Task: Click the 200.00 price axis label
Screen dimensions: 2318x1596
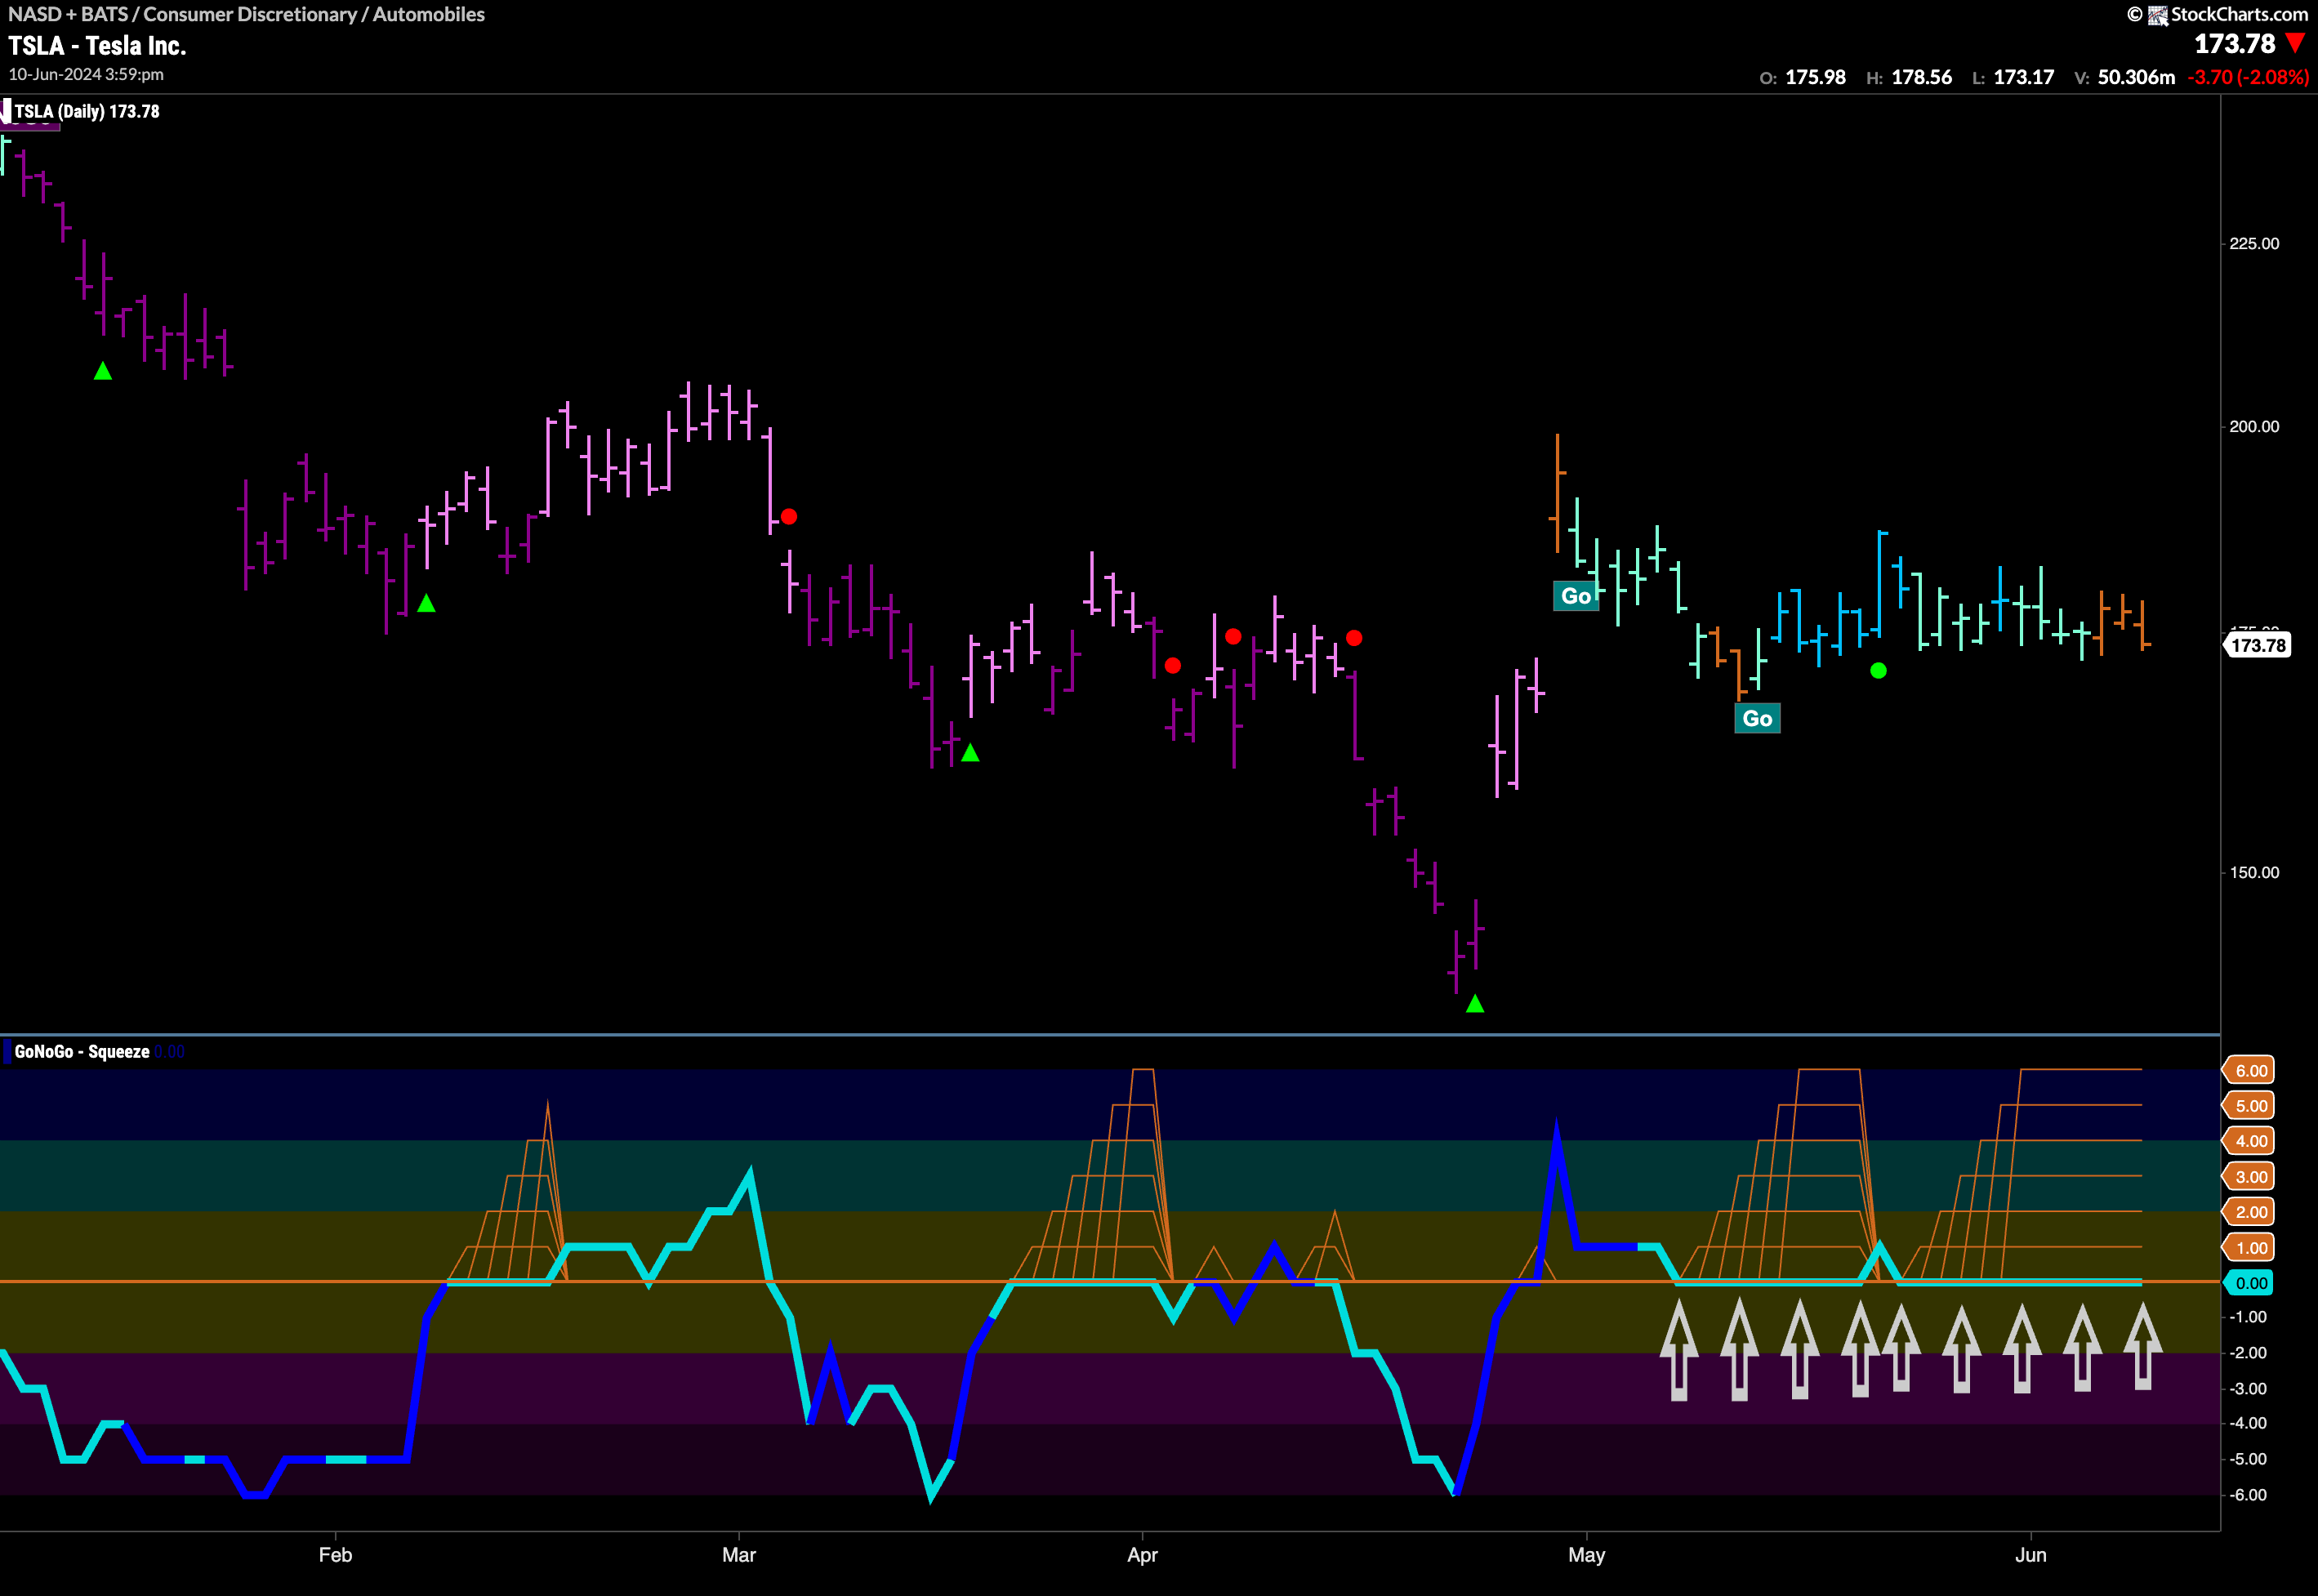Action: coord(2254,427)
